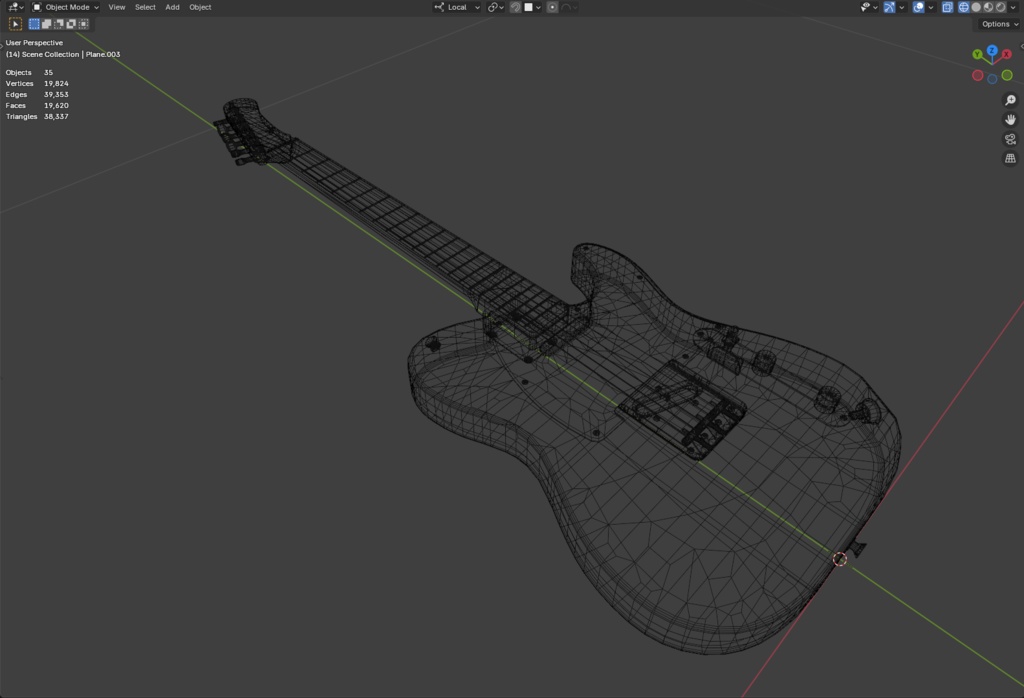The image size is (1024, 698).
Task: Click the Scene Collection | Plane.003 label
Action: click(63, 55)
